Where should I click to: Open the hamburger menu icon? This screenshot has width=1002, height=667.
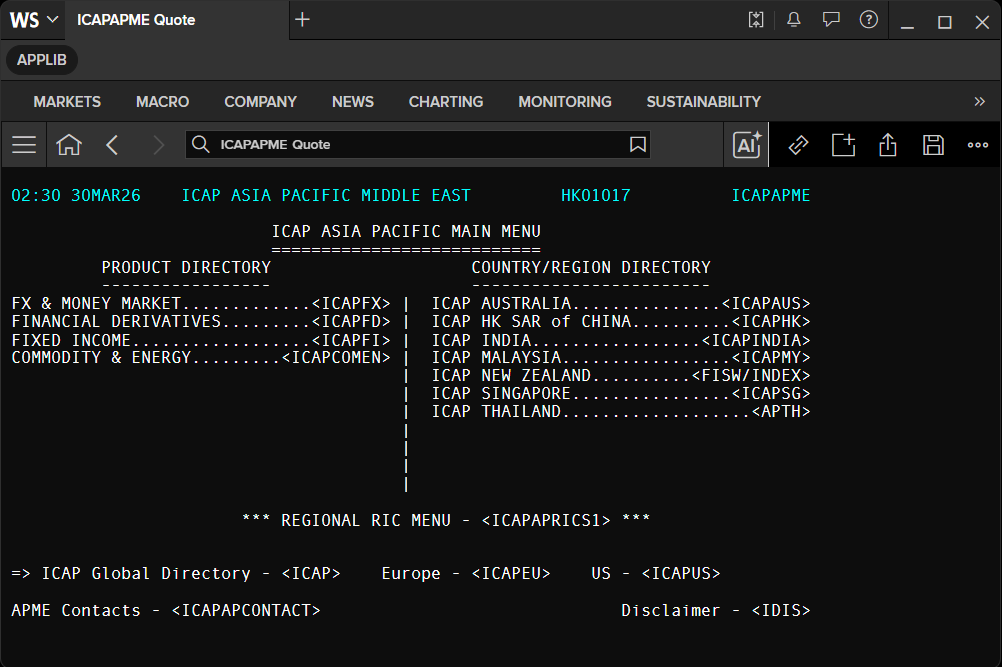(24, 144)
